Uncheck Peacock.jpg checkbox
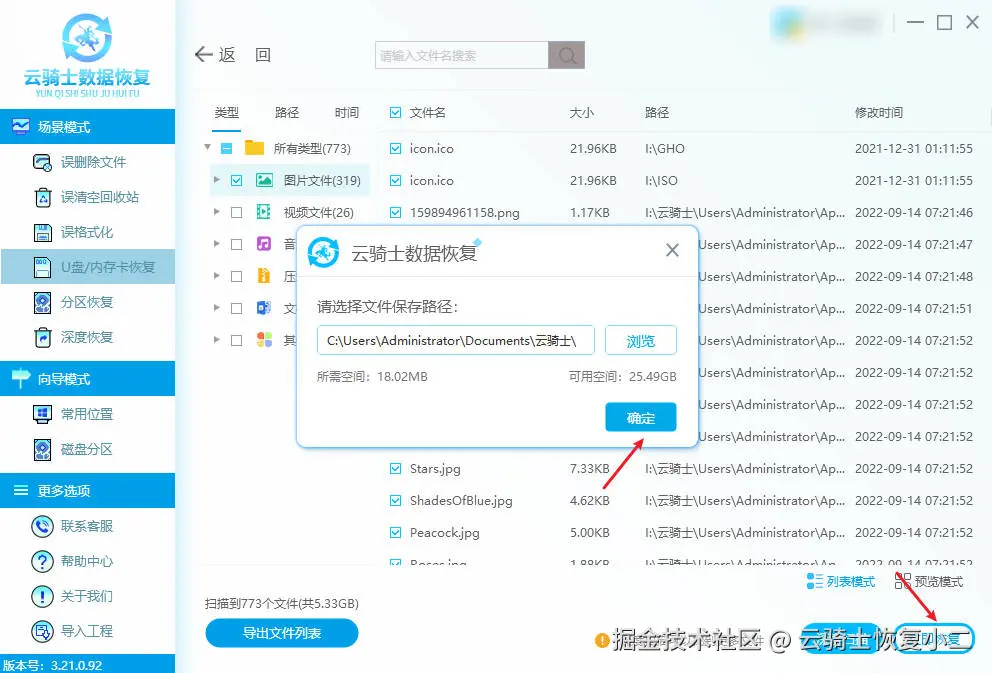 point(395,533)
